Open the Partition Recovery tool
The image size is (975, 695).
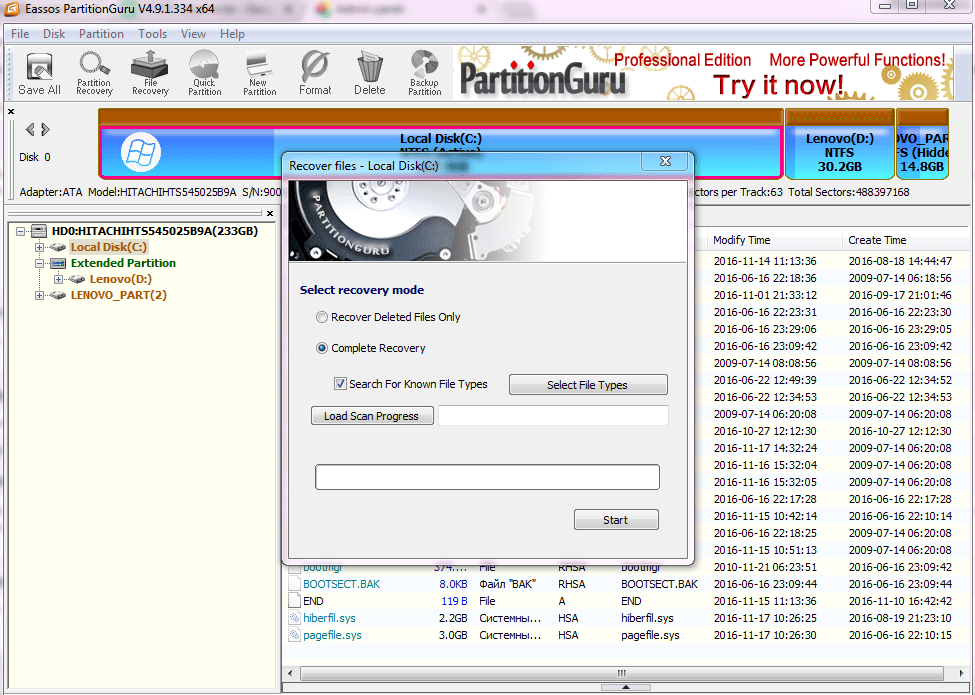click(94, 73)
